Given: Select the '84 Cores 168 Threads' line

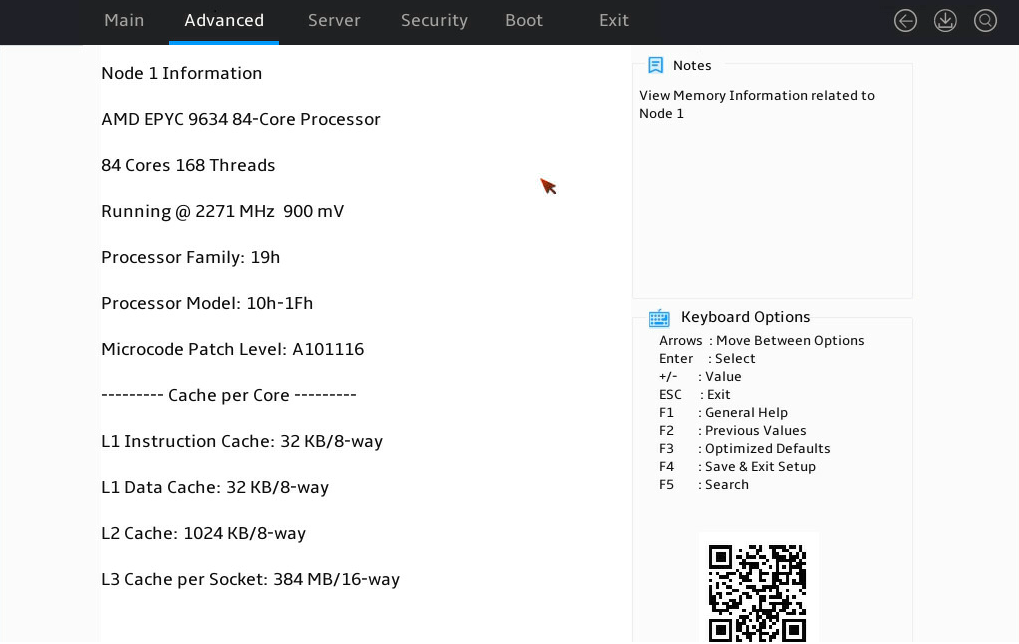Looking at the screenshot, I should pyautogui.click(x=188, y=166).
